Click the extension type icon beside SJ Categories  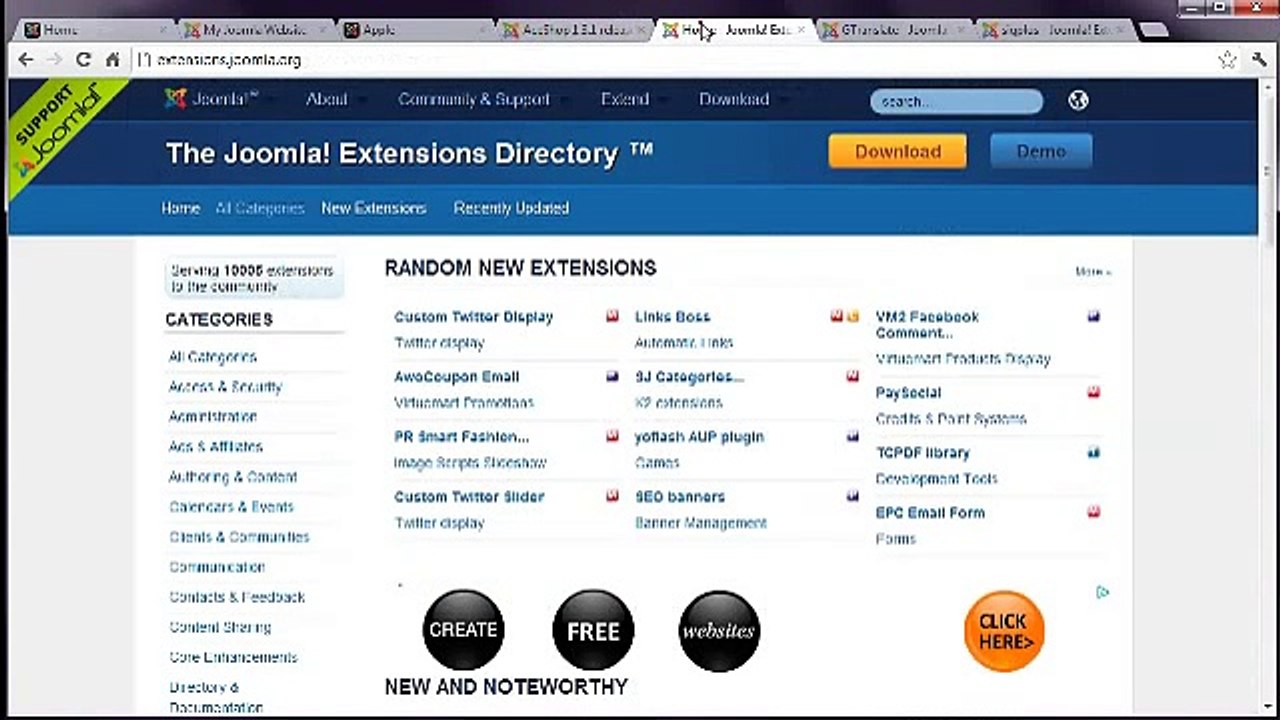[x=853, y=376]
